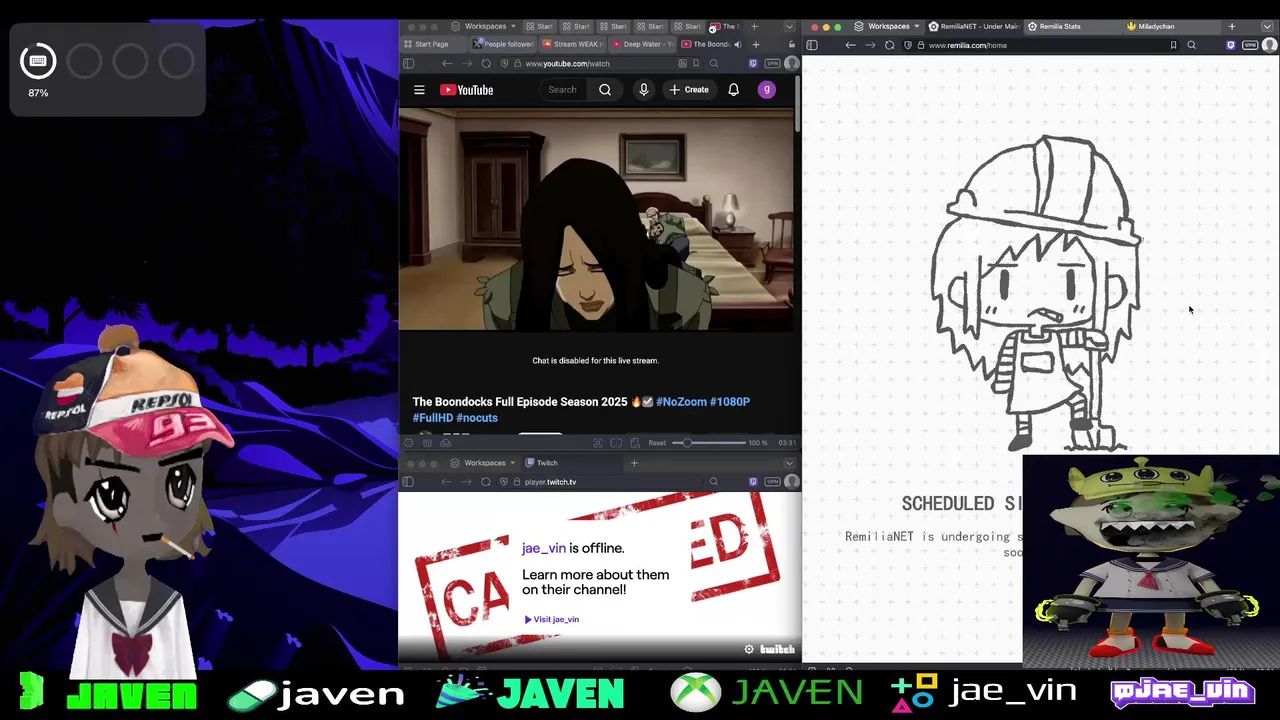Expand Workspaces dropdown in the Twitch window
The width and height of the screenshot is (1280, 720).
point(484,463)
